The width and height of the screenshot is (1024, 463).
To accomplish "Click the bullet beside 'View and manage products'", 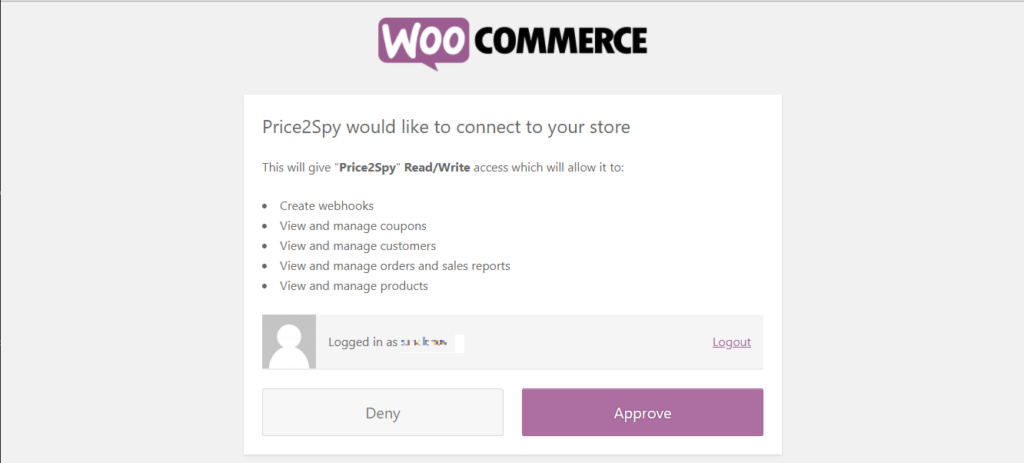I will click(x=265, y=287).
